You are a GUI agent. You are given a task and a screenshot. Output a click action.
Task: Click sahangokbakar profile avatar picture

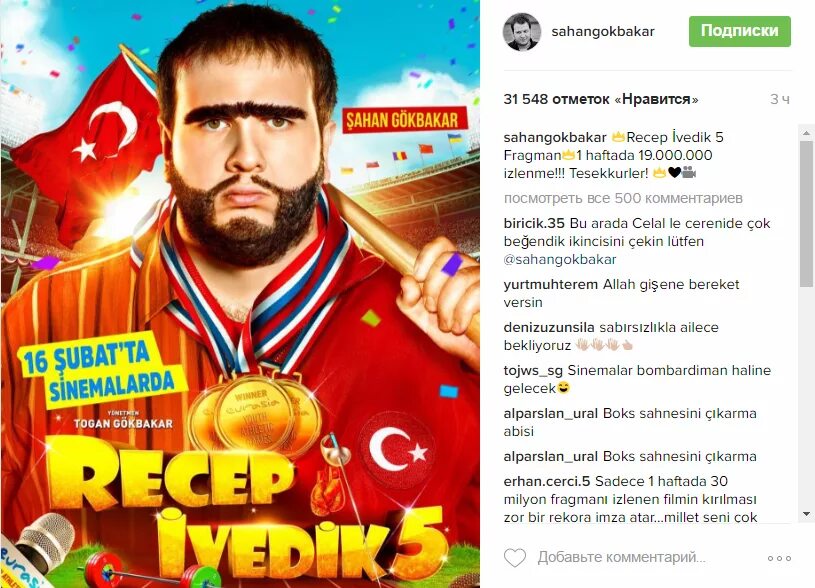point(522,32)
